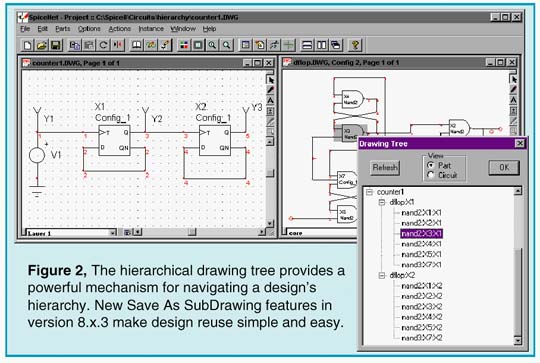The image size is (540, 363).
Task: Select nand2:X1:X2 in the drawing tree
Action: pos(422,286)
